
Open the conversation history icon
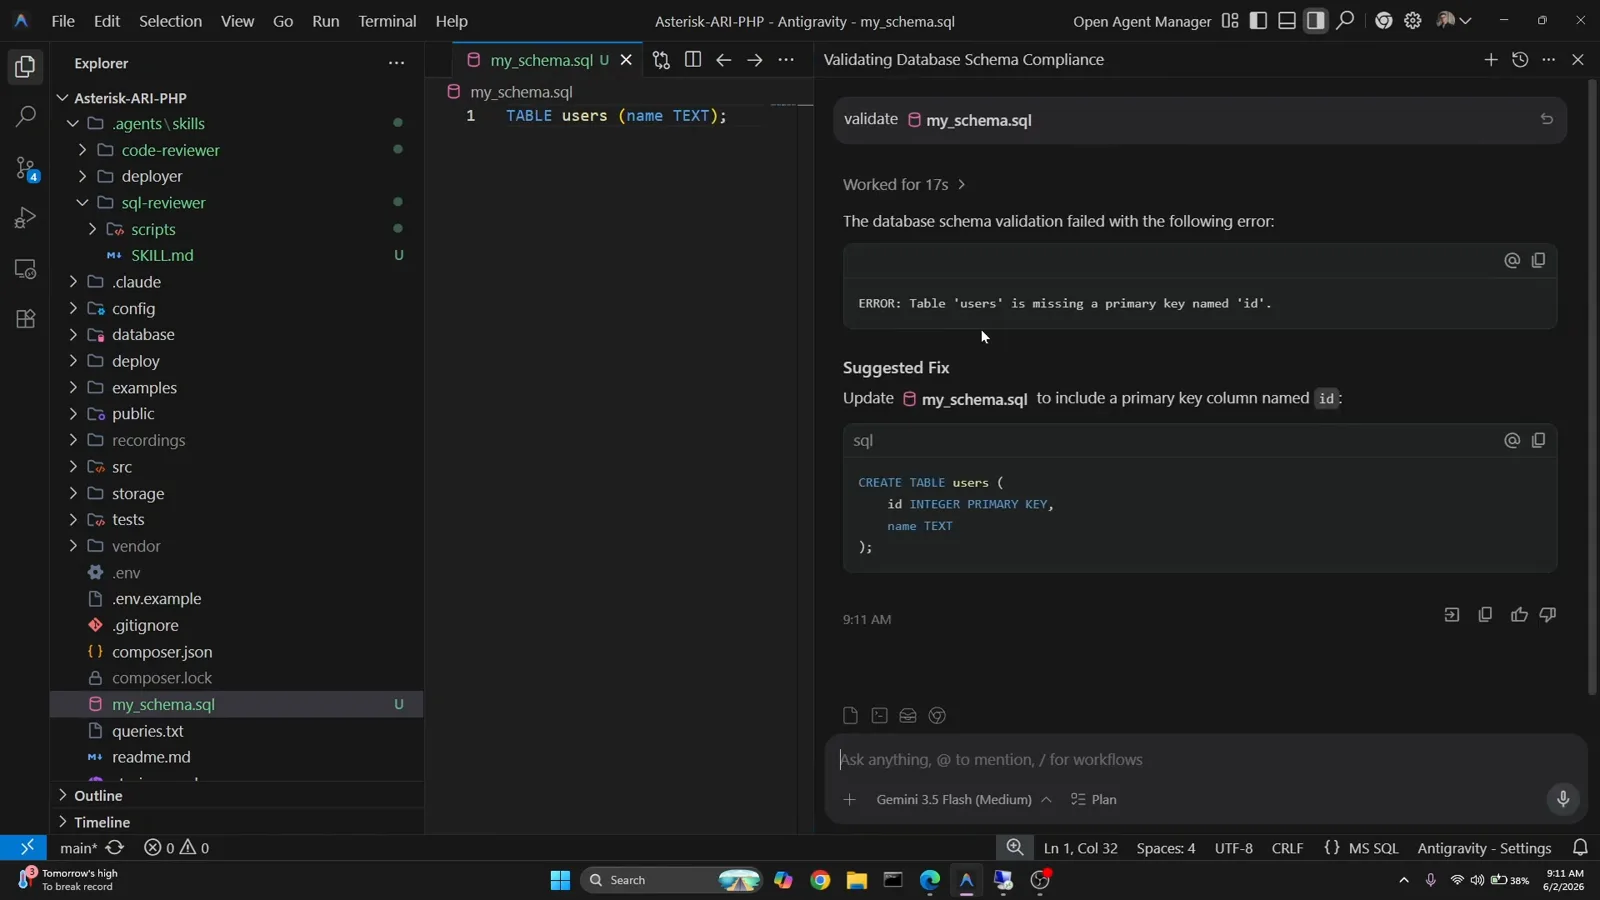point(1520,60)
